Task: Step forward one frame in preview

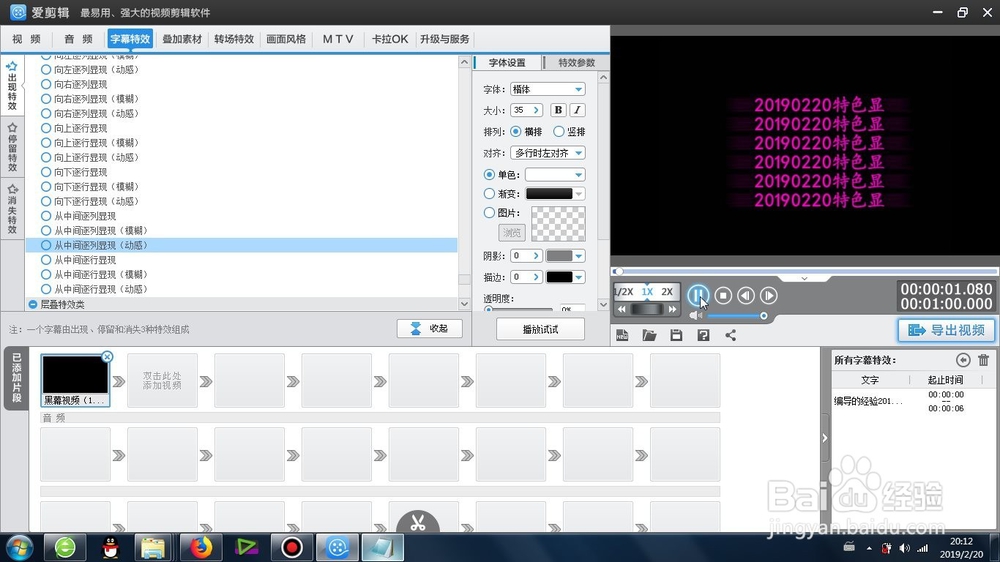Action: (768, 295)
